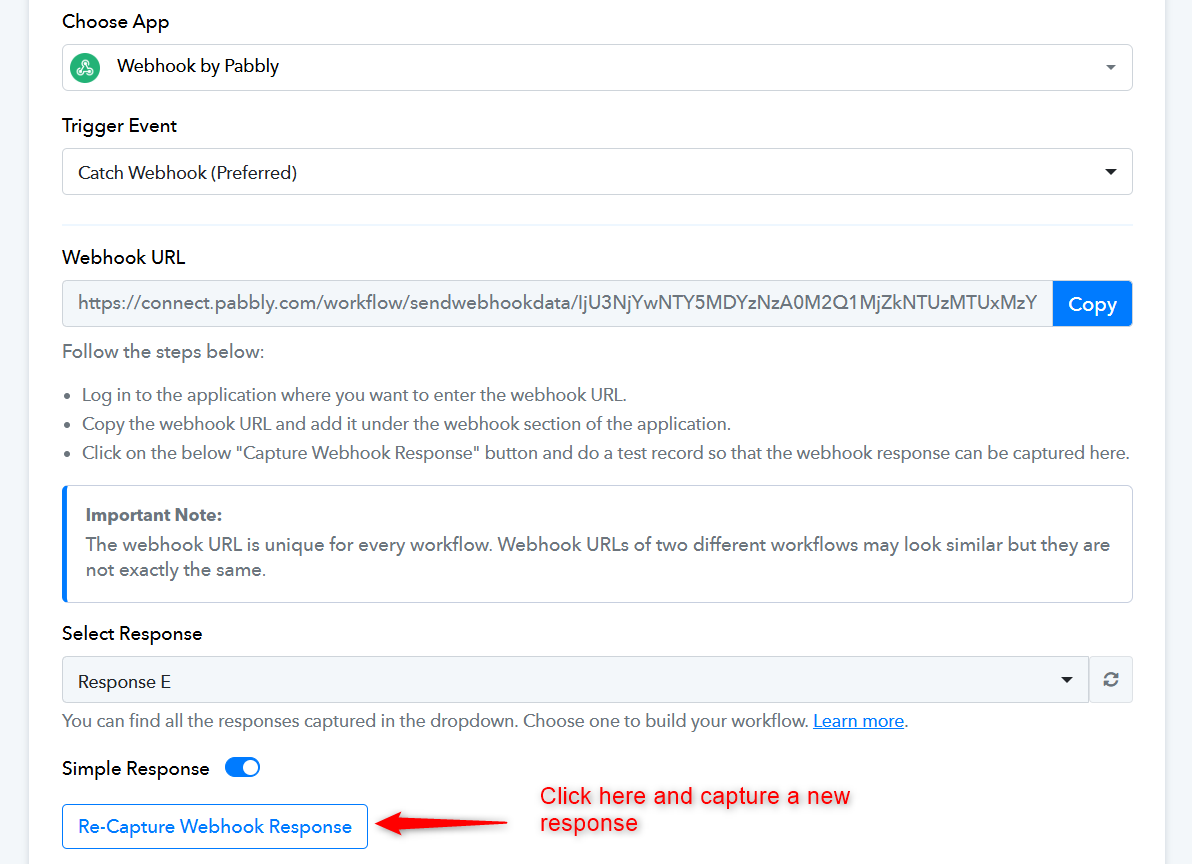Screen dimensions: 1192x864
Task: Click the Select Response heading
Action: [x=132, y=634]
